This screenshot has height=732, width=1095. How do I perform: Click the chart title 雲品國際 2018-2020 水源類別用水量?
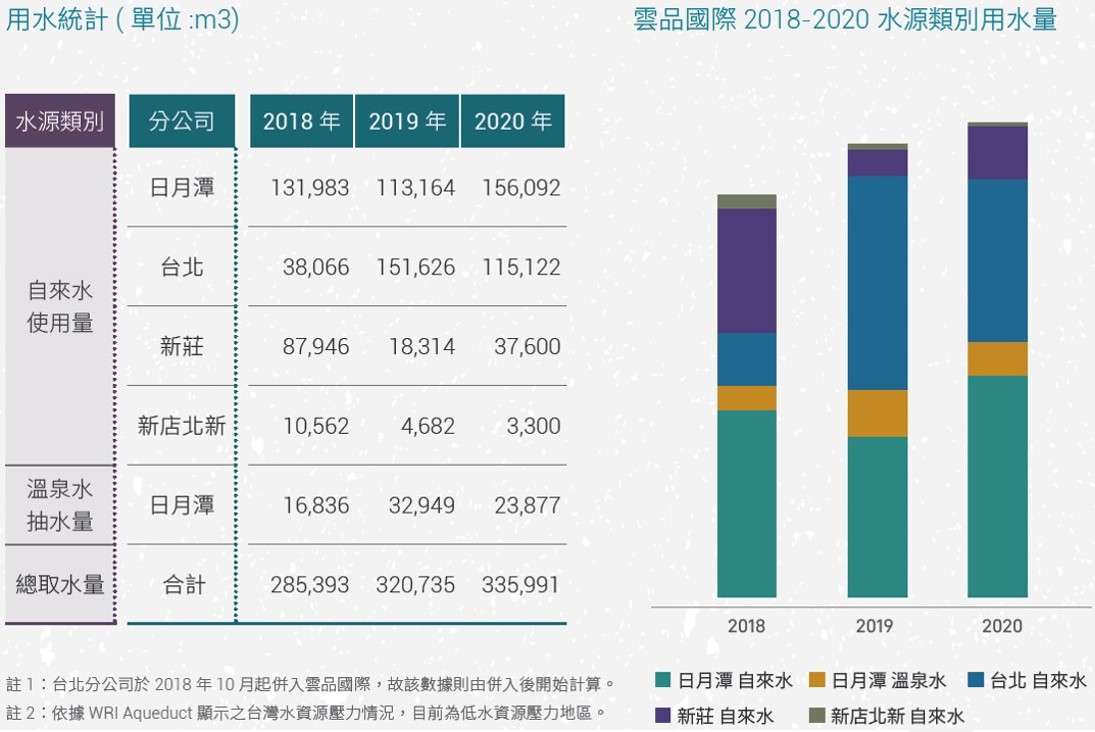845,19
